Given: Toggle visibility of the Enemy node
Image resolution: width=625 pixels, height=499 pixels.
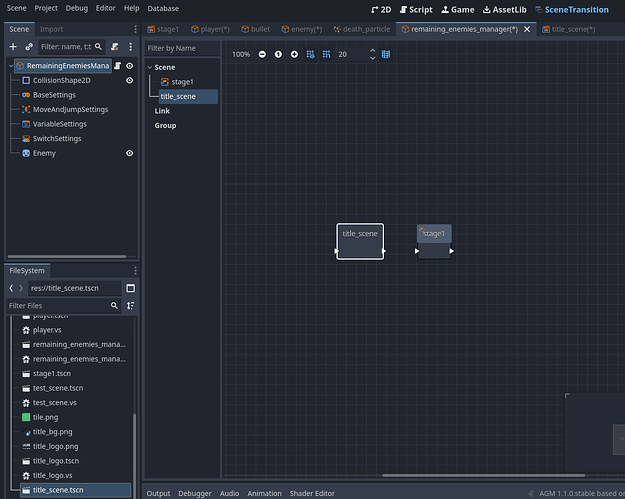Looking at the screenshot, I should [x=130, y=153].
